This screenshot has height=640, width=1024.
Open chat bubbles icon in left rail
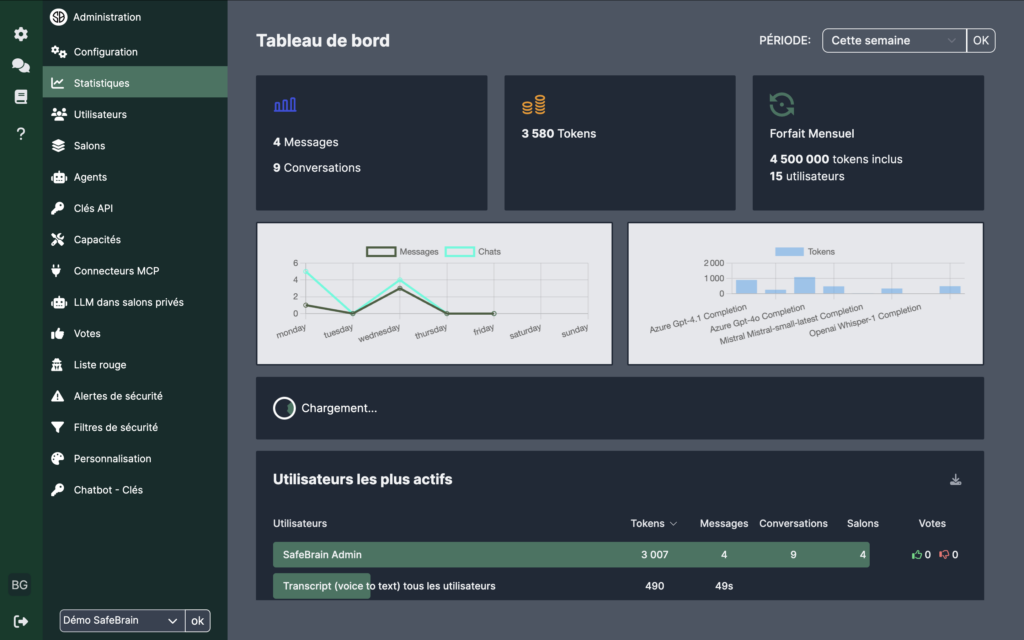[21, 65]
